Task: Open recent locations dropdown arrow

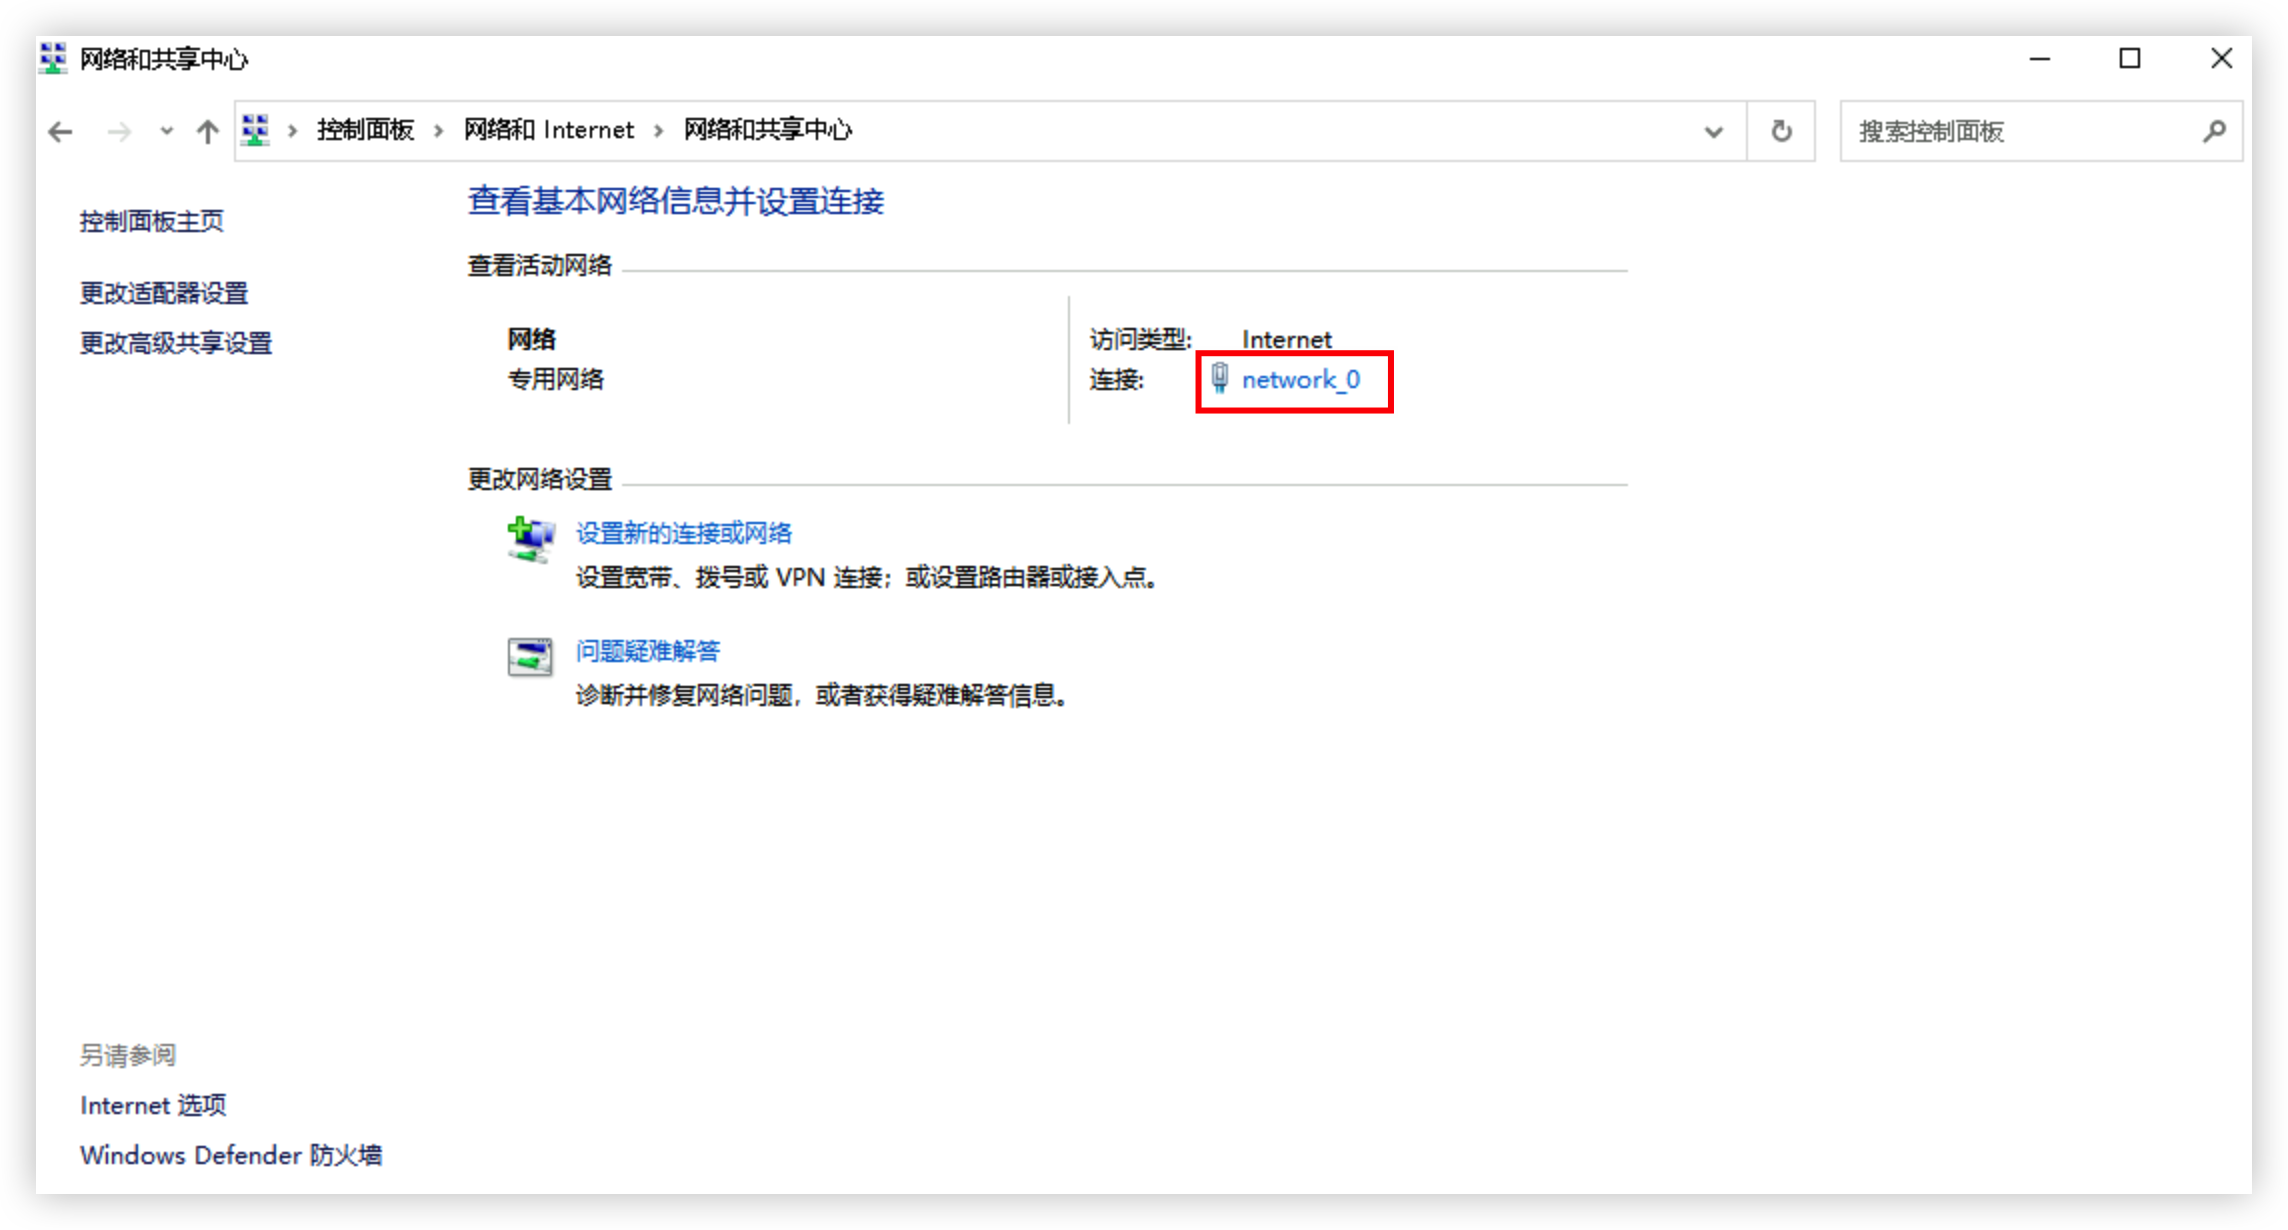Action: [166, 131]
